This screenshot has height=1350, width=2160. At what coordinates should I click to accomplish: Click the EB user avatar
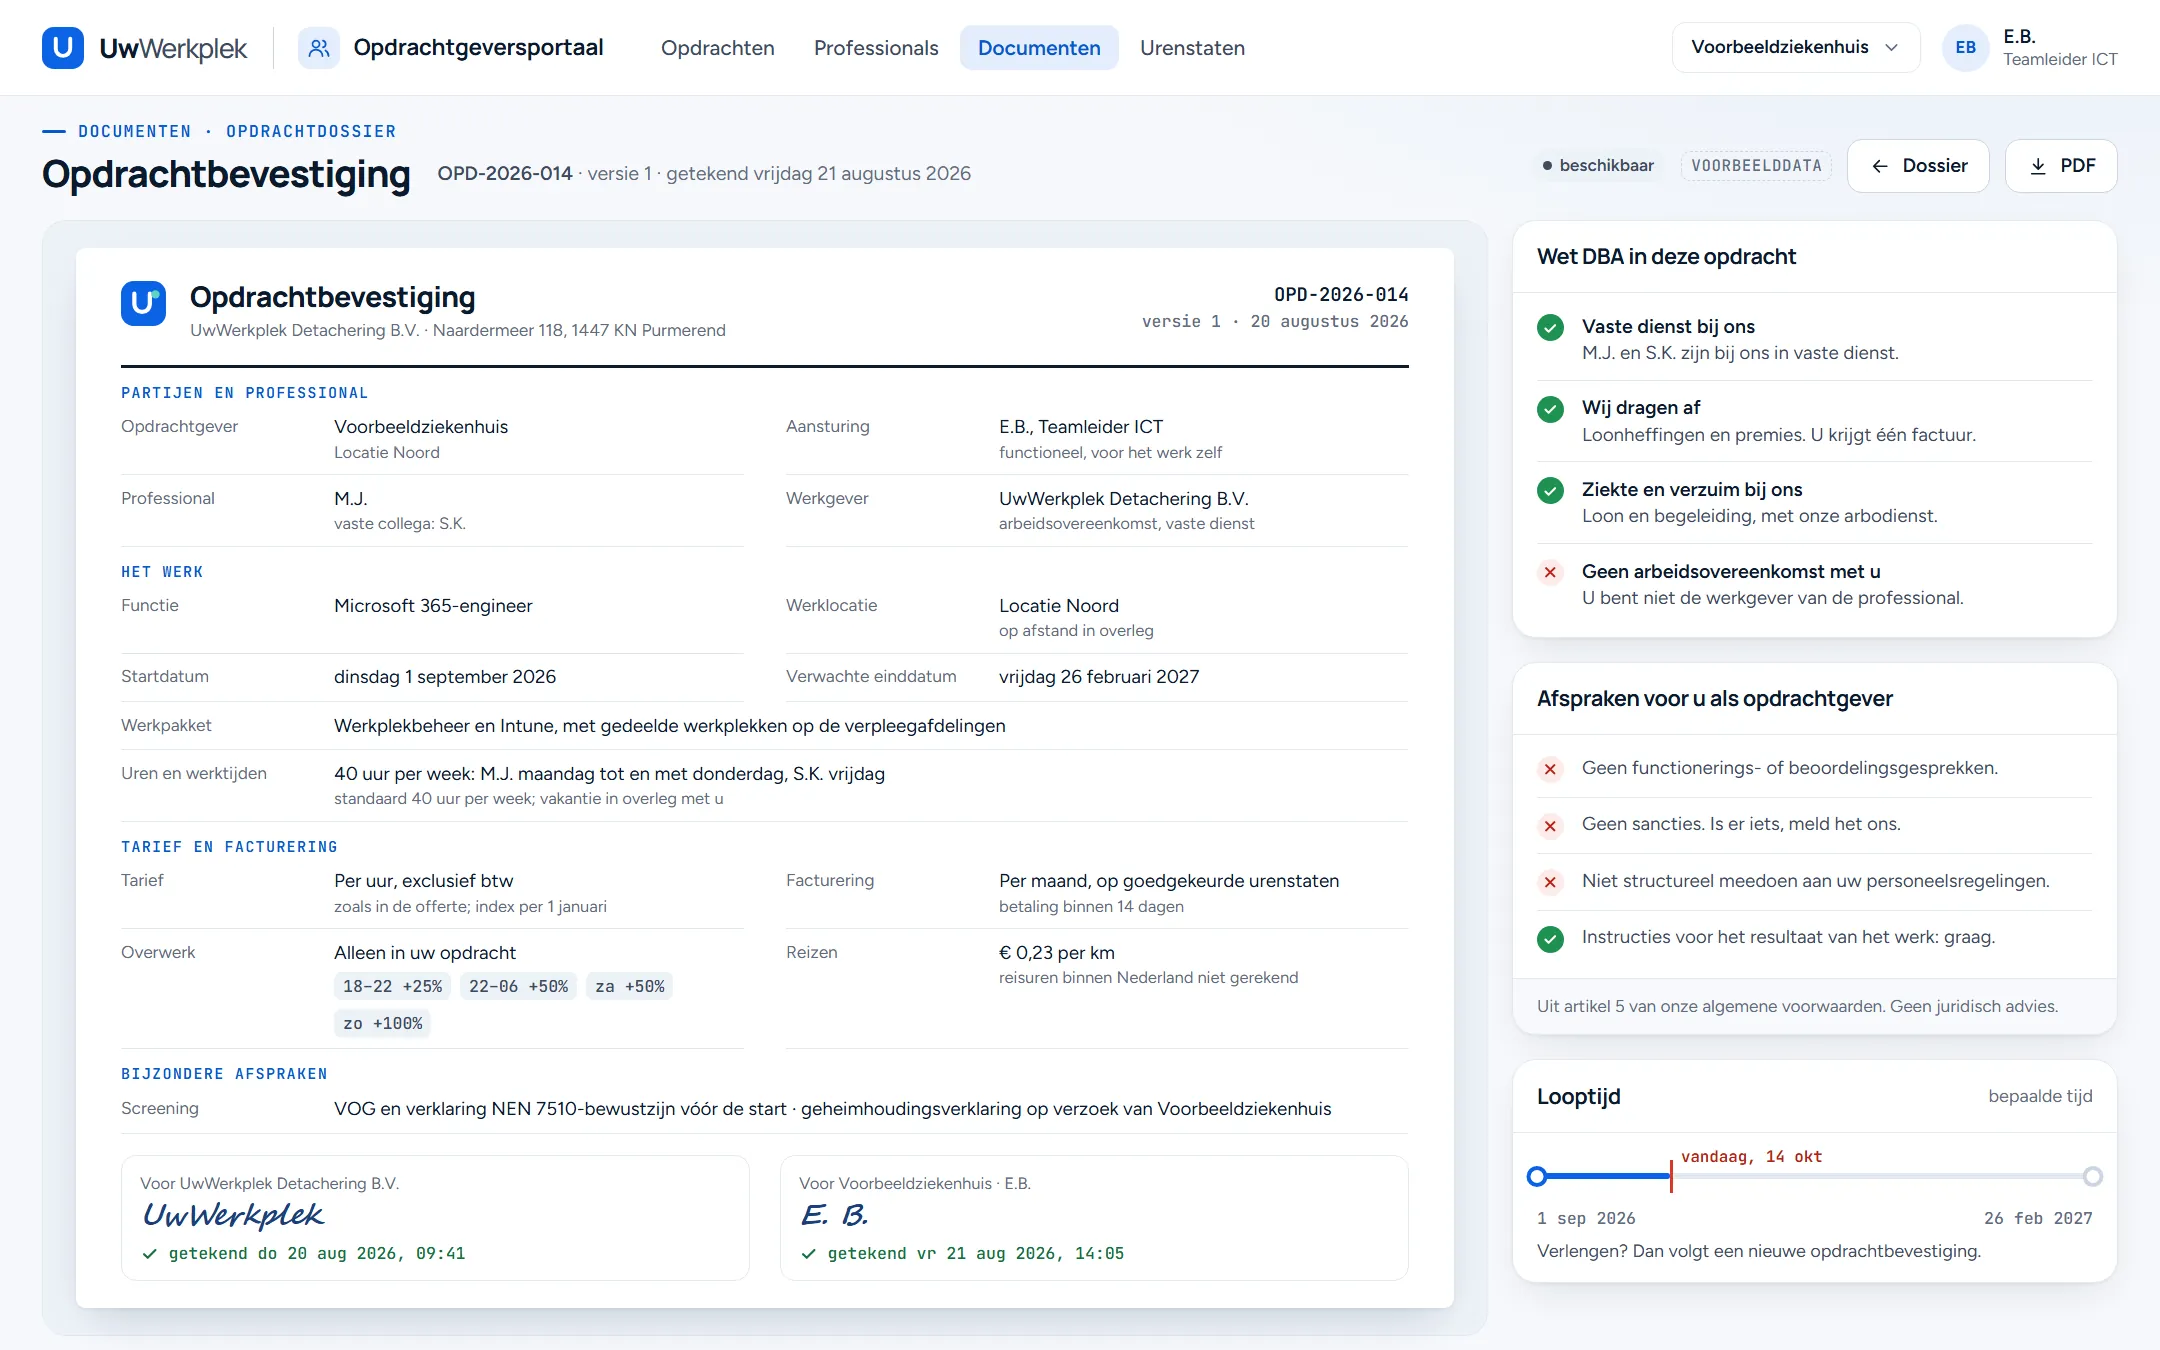point(1965,47)
